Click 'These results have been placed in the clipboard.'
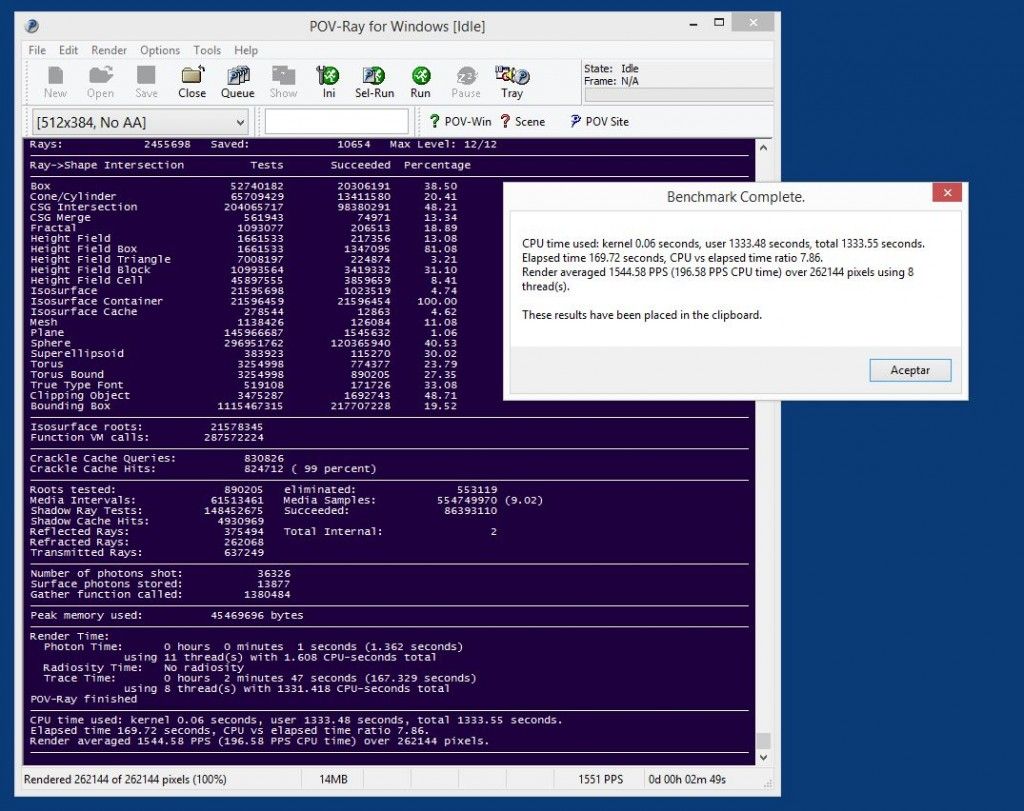The height and width of the screenshot is (811, 1024). tap(642, 315)
